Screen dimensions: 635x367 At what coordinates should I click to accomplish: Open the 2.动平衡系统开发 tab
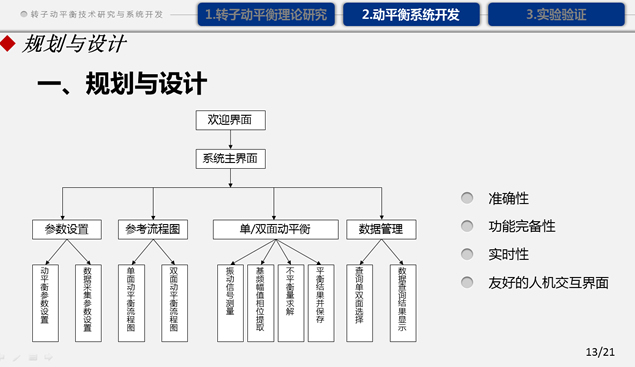tap(411, 15)
